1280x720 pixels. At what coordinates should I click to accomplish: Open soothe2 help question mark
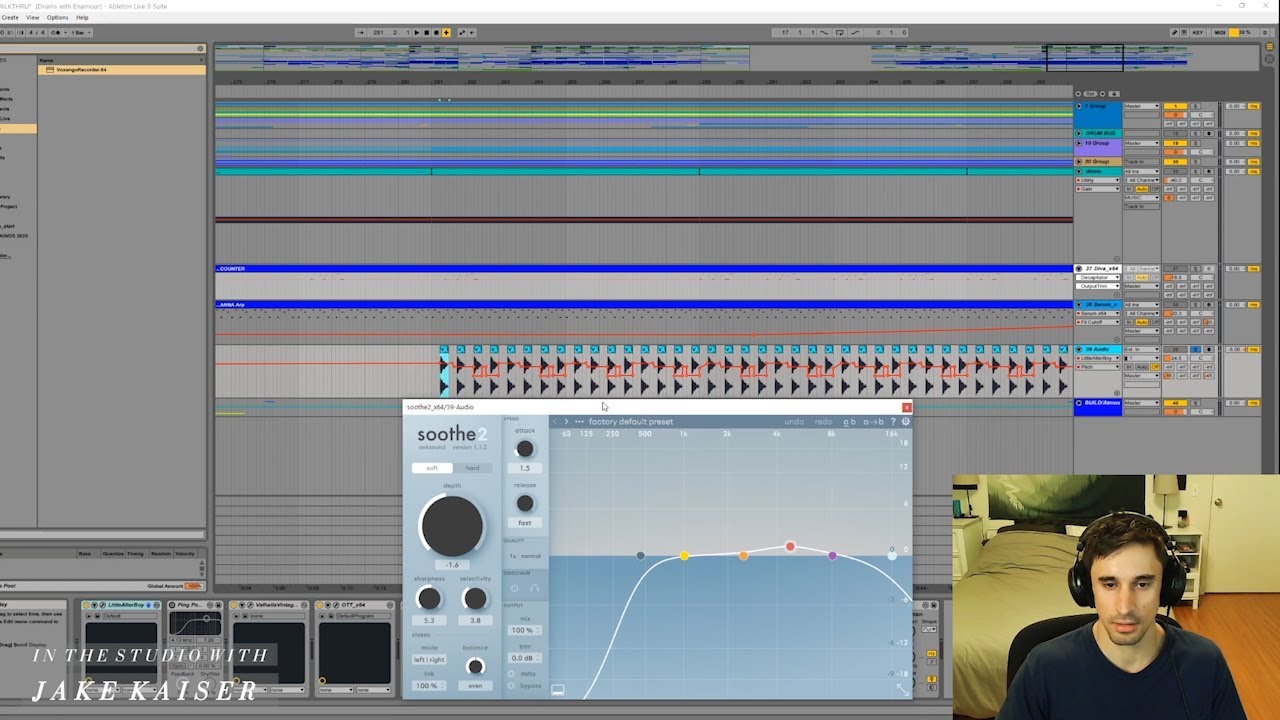[893, 421]
